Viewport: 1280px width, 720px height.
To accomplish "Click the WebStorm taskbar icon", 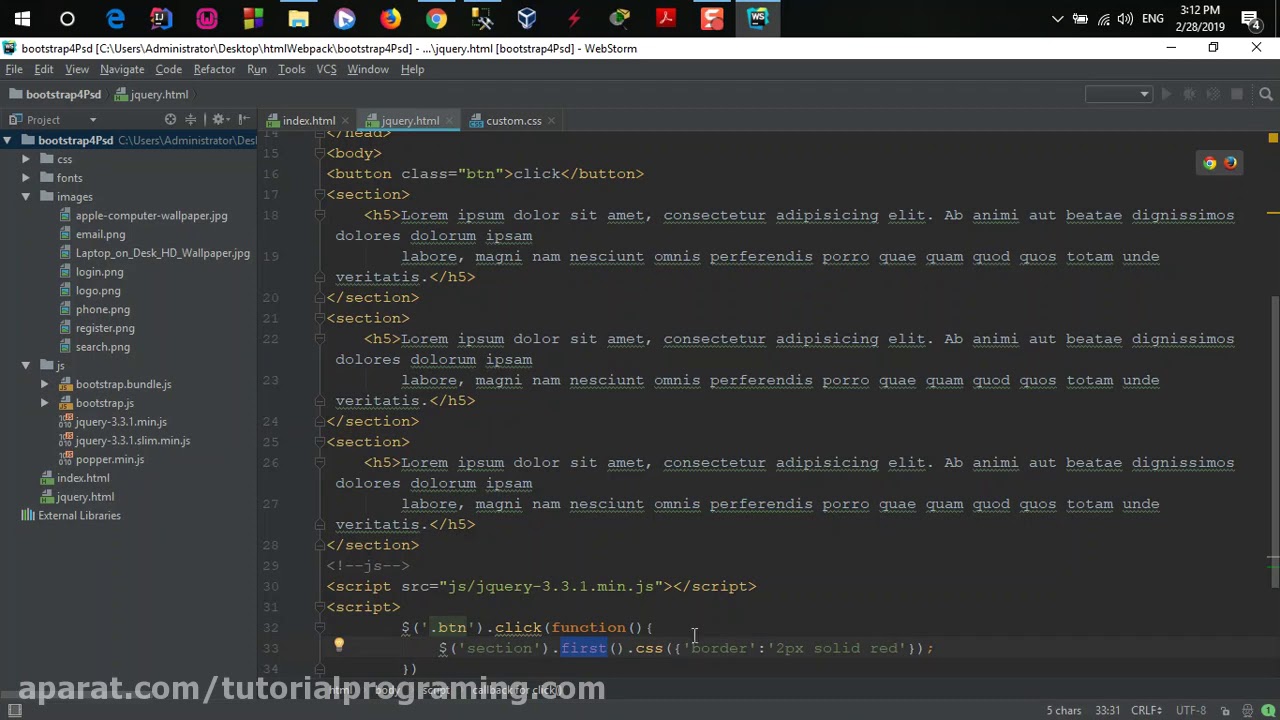I will point(757,18).
